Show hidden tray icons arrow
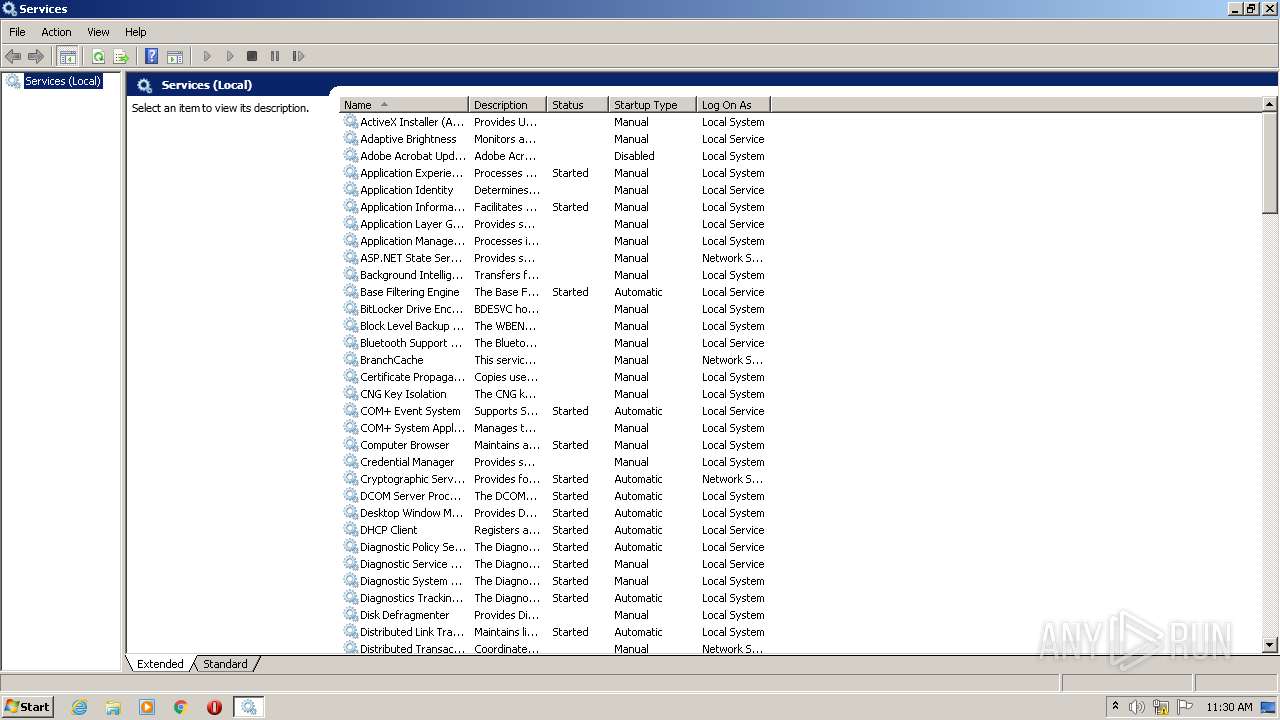 point(1115,707)
